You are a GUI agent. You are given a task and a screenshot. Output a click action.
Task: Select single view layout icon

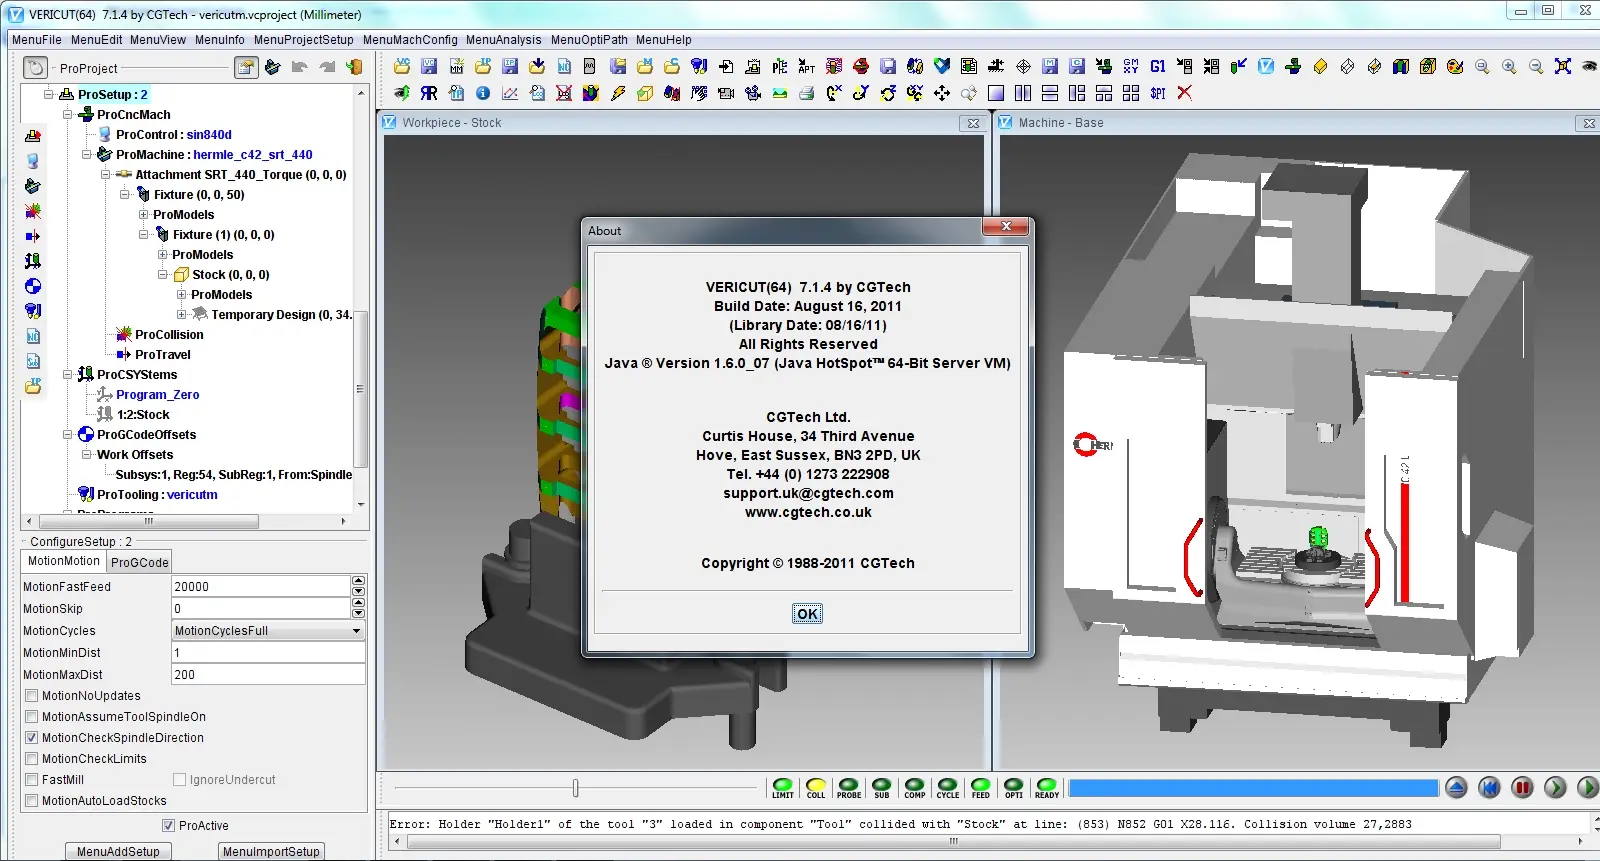pos(996,93)
